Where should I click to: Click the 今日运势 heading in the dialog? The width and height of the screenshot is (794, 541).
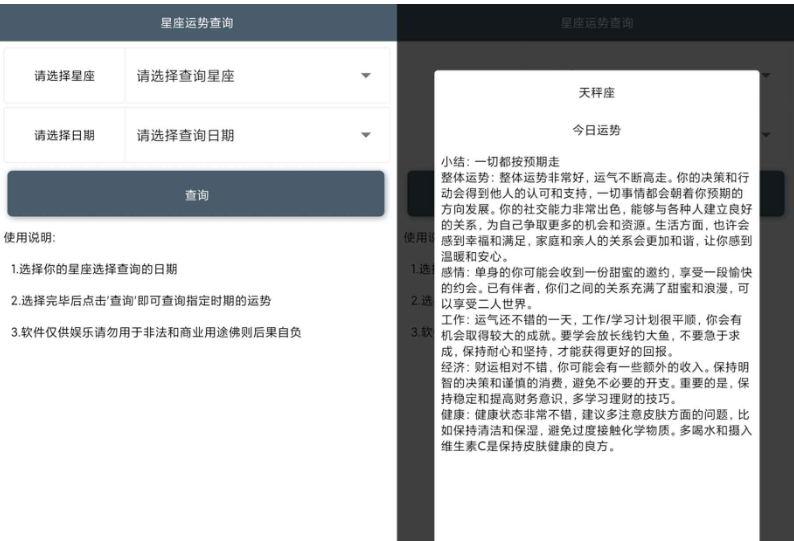coord(596,130)
